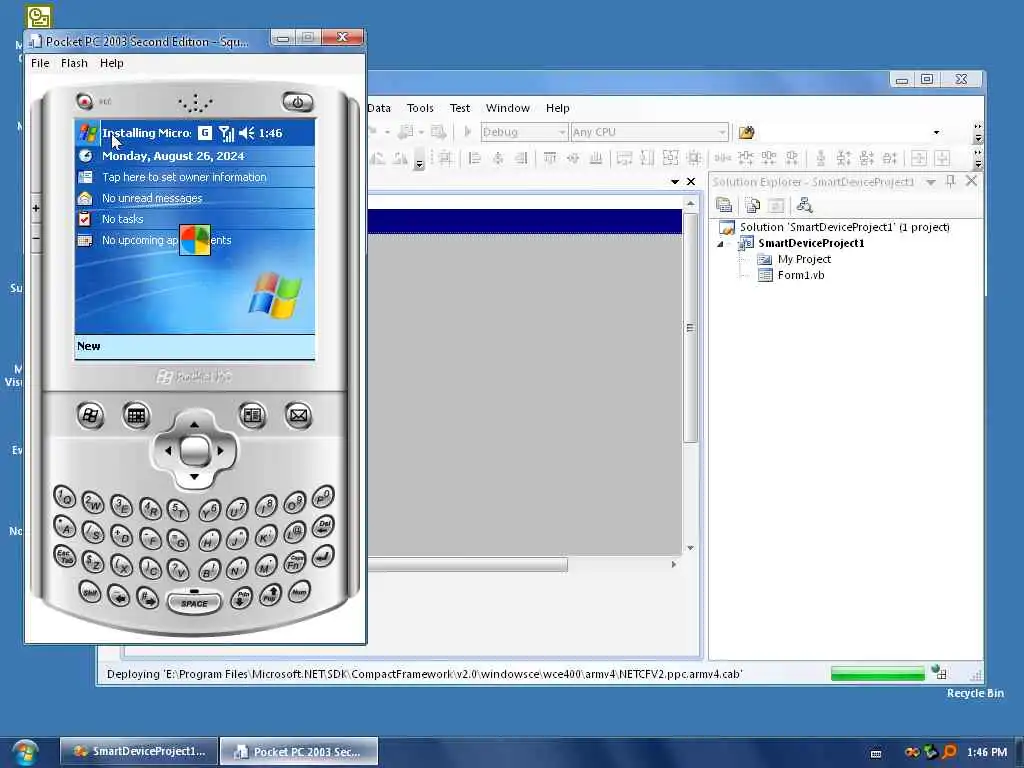
Task: Tap the d-pad down arrow
Action: tap(194, 477)
